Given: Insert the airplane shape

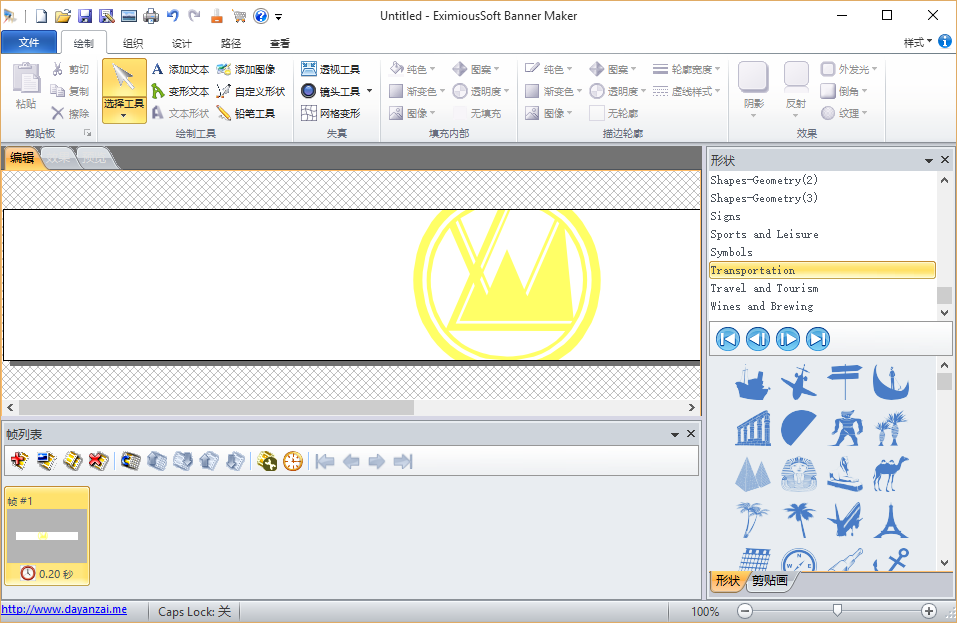Looking at the screenshot, I should [x=798, y=383].
